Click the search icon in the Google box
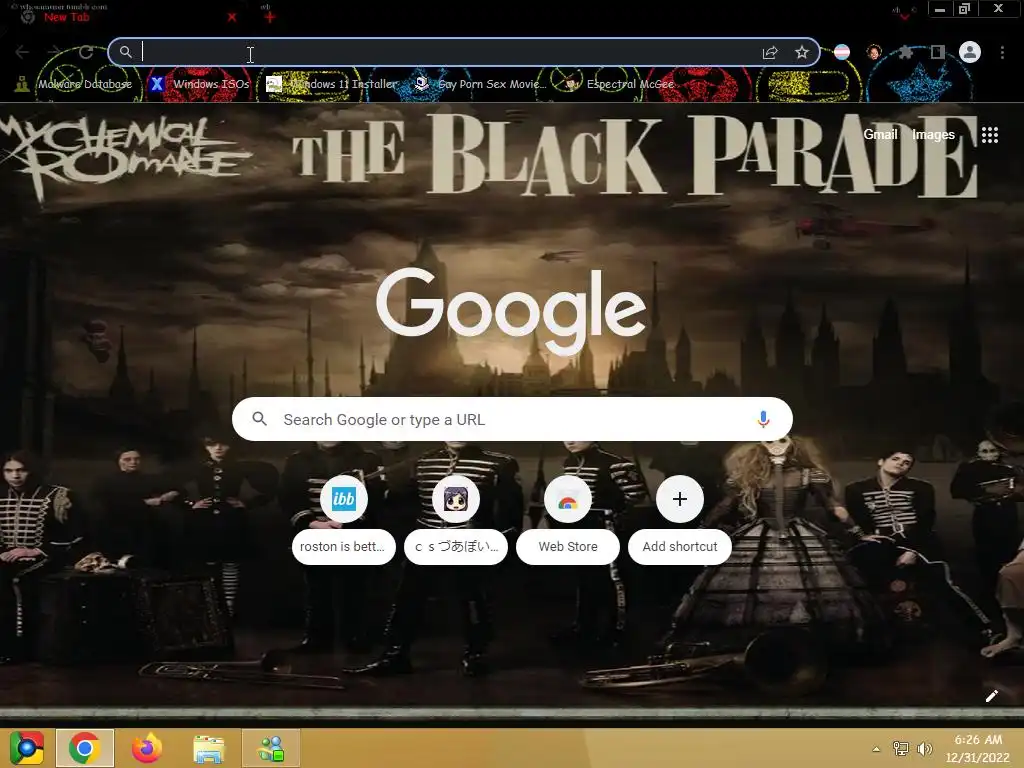The width and height of the screenshot is (1024, 768). 259,419
